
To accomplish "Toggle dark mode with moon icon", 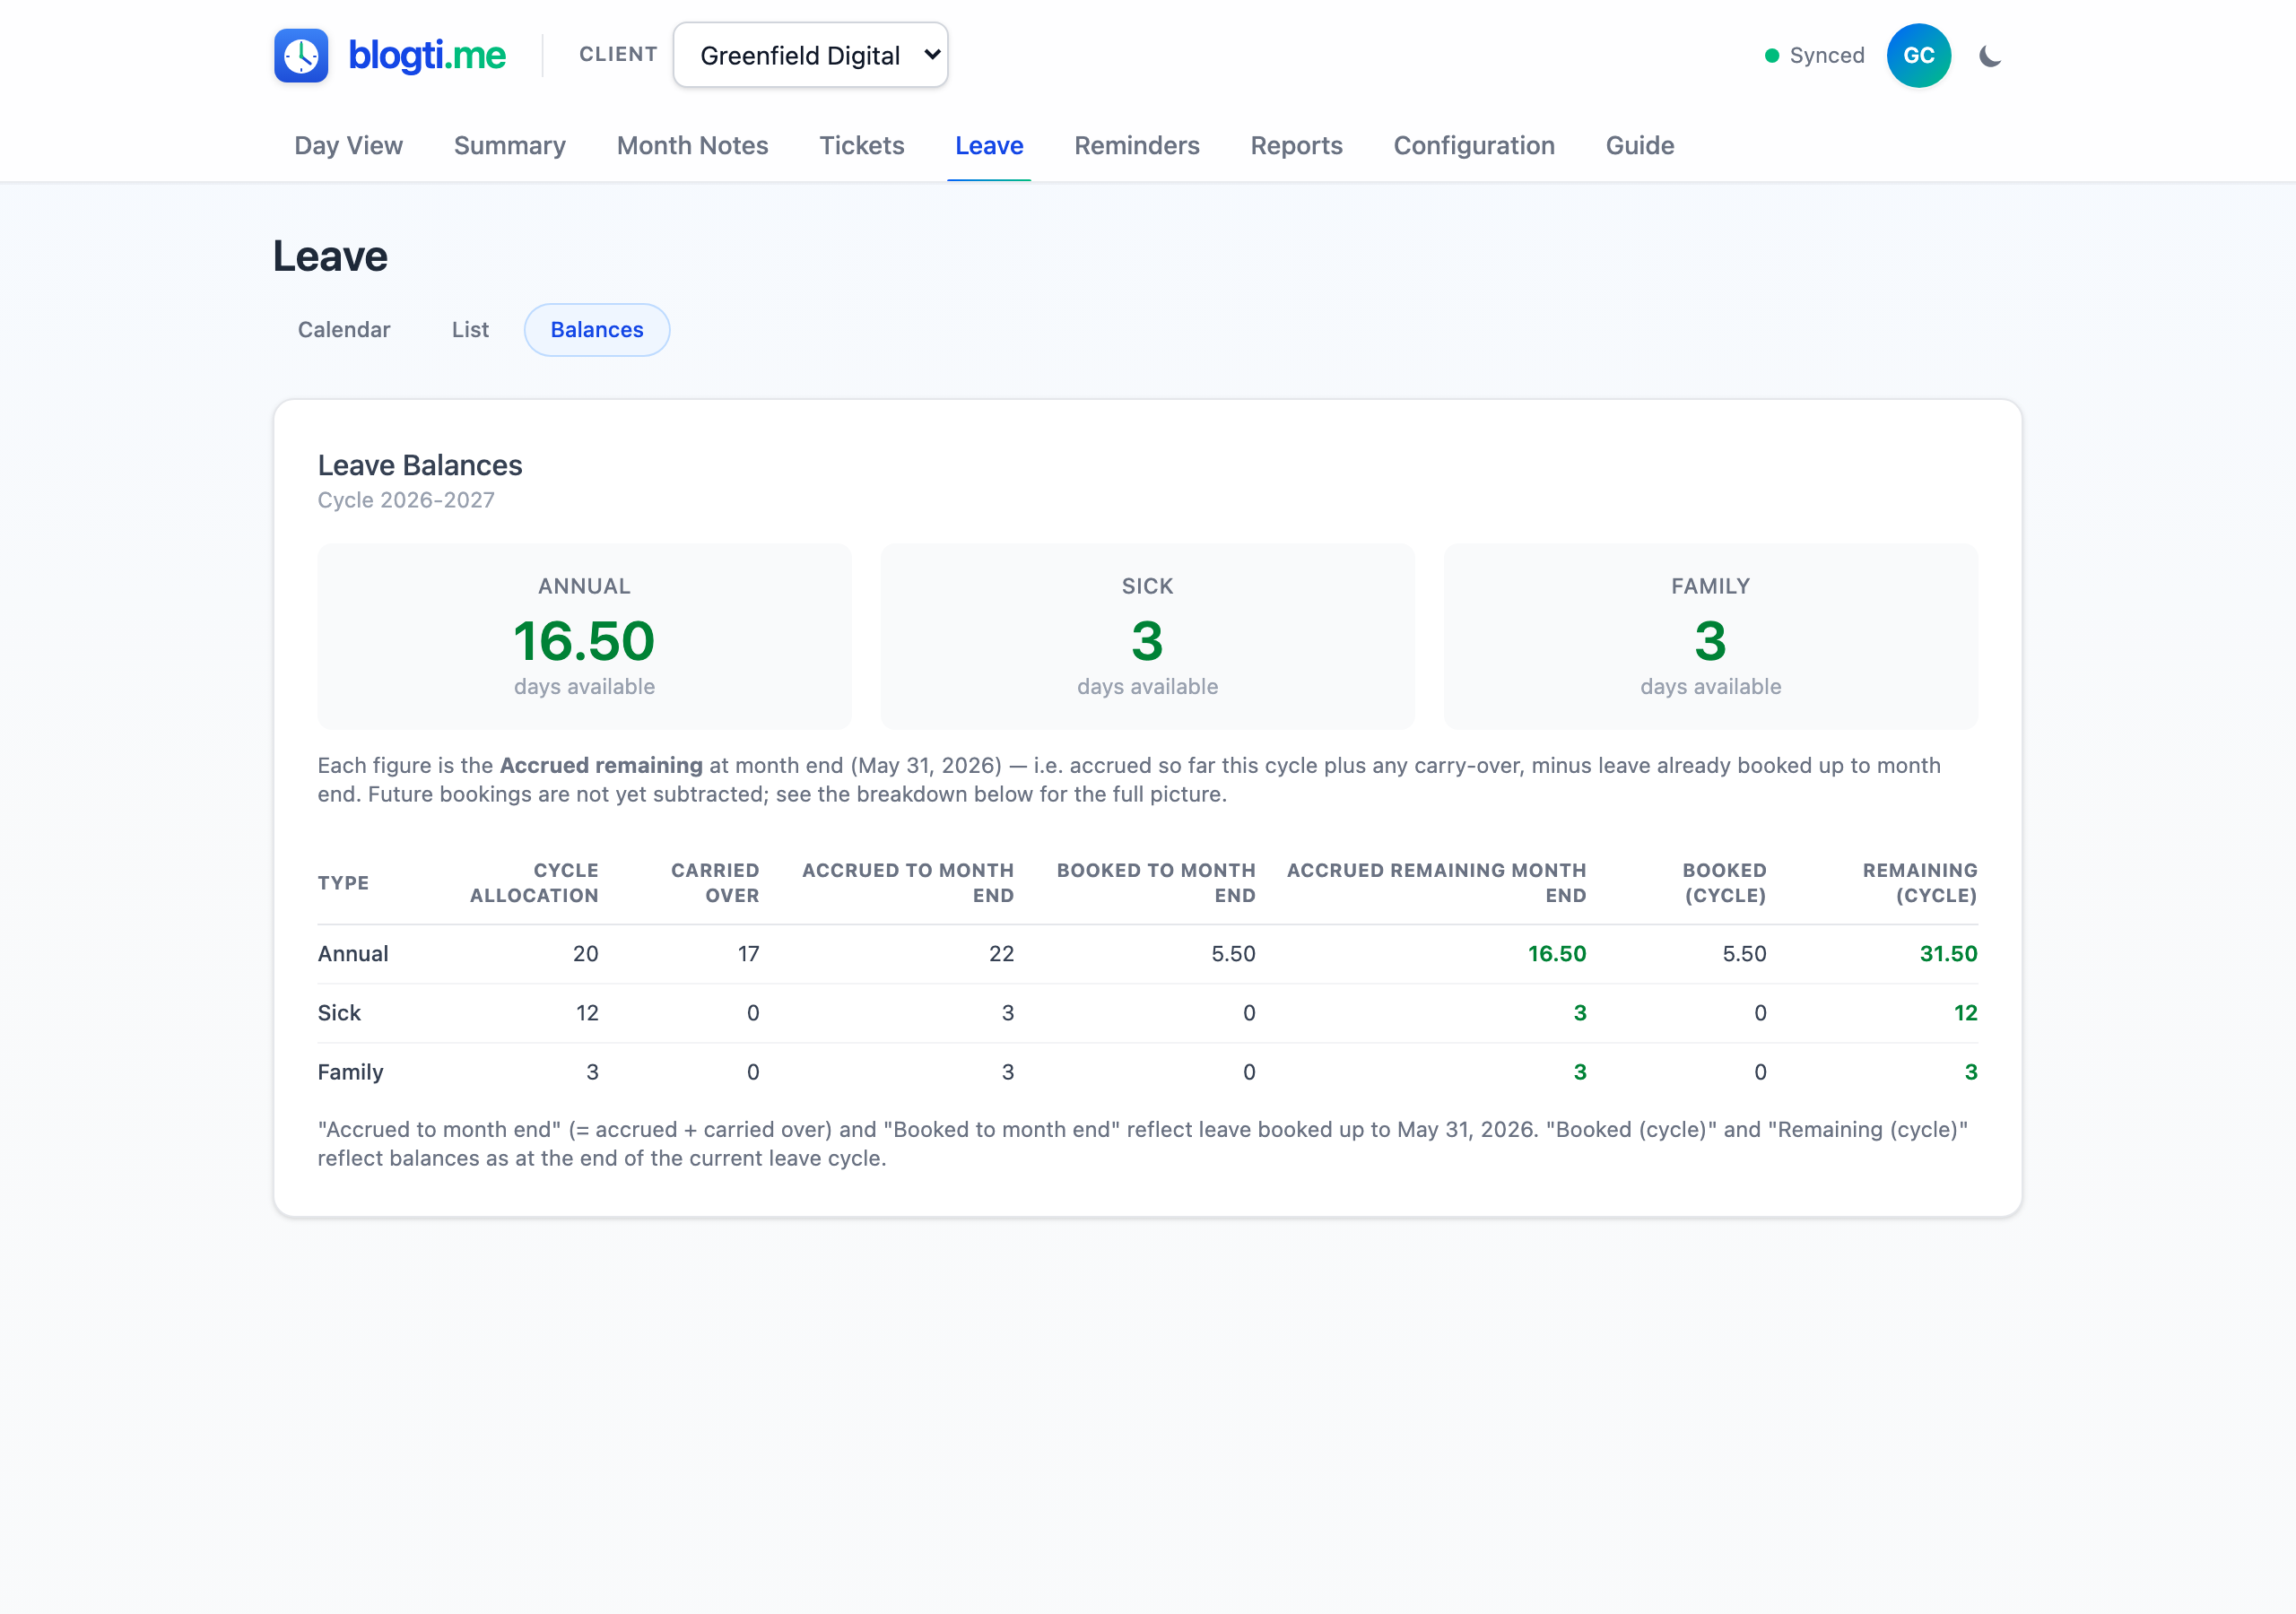I will (1990, 56).
